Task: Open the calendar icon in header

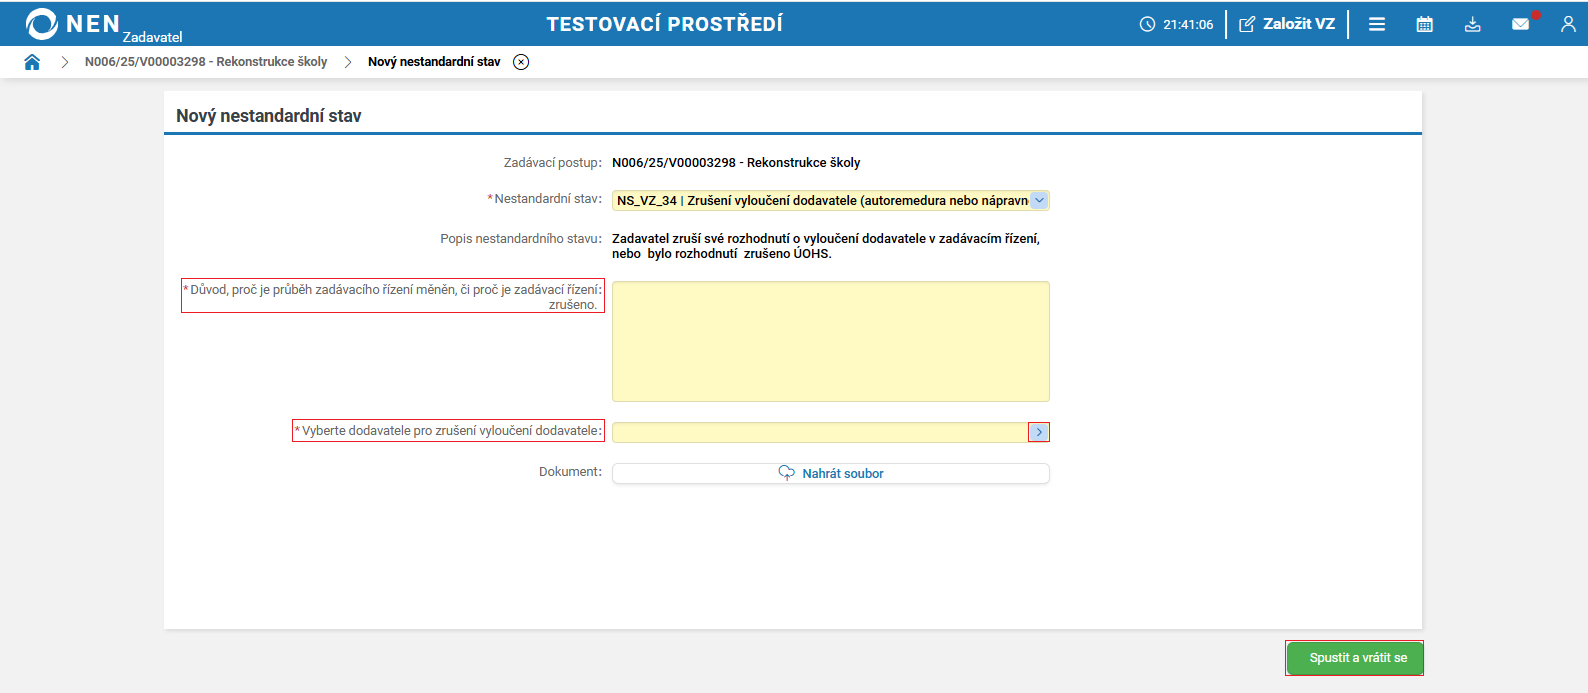Action: tap(1425, 24)
